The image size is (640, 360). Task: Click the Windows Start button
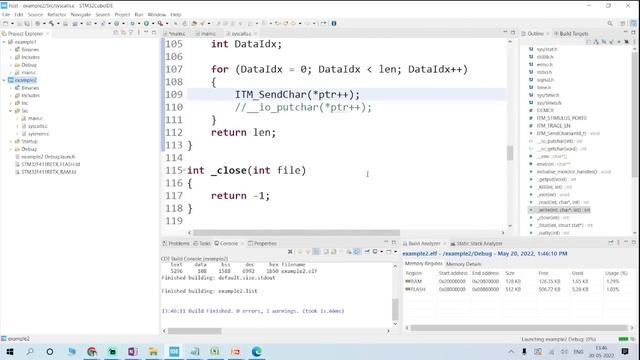pyautogui.click(x=9, y=351)
